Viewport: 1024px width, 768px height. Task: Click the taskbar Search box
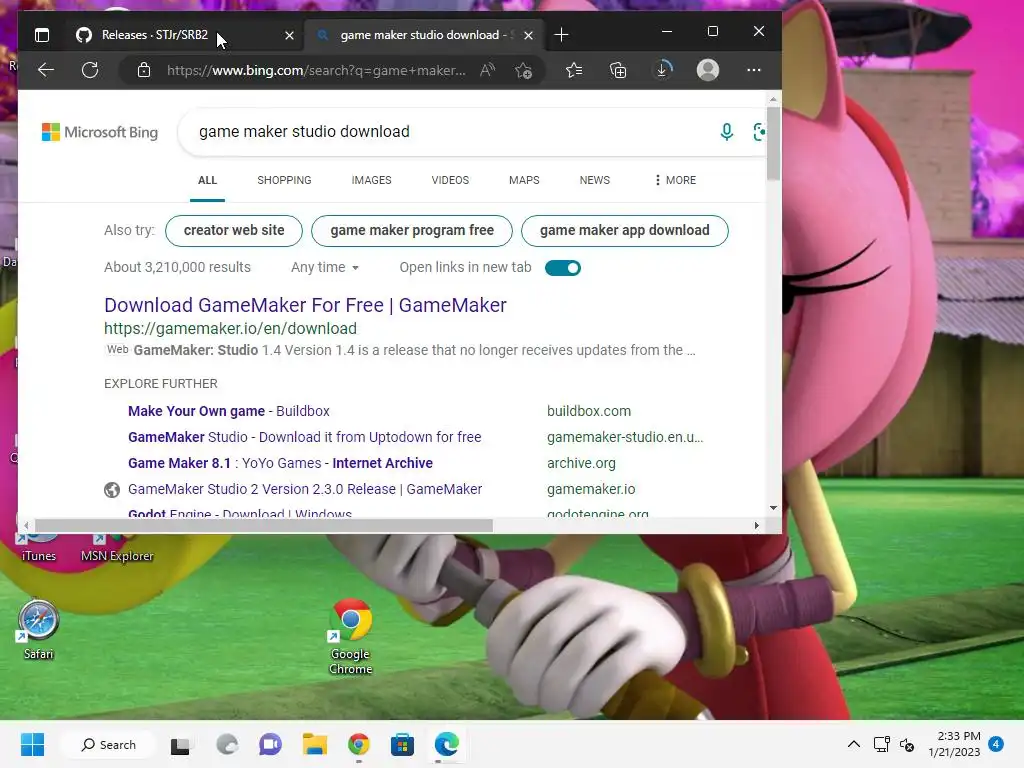pos(108,744)
